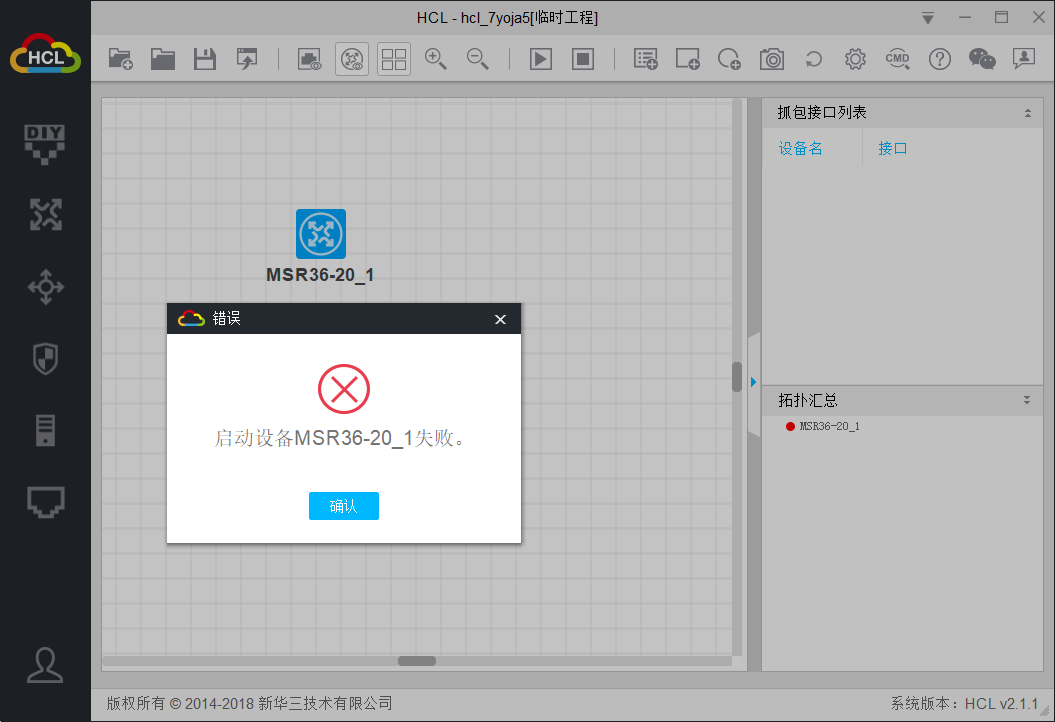Toggle the grid display button
Viewport: 1055px width, 722px height.
(394, 59)
